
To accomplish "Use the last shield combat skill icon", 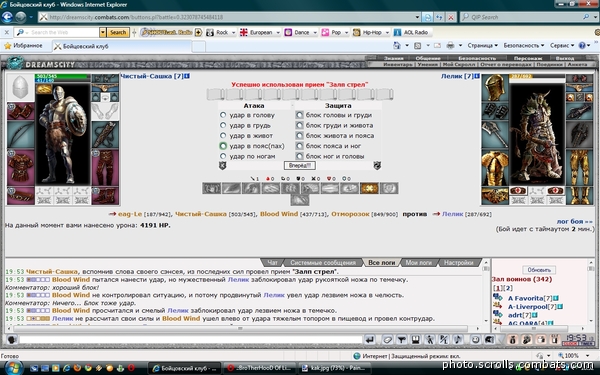I will pos(389,188).
